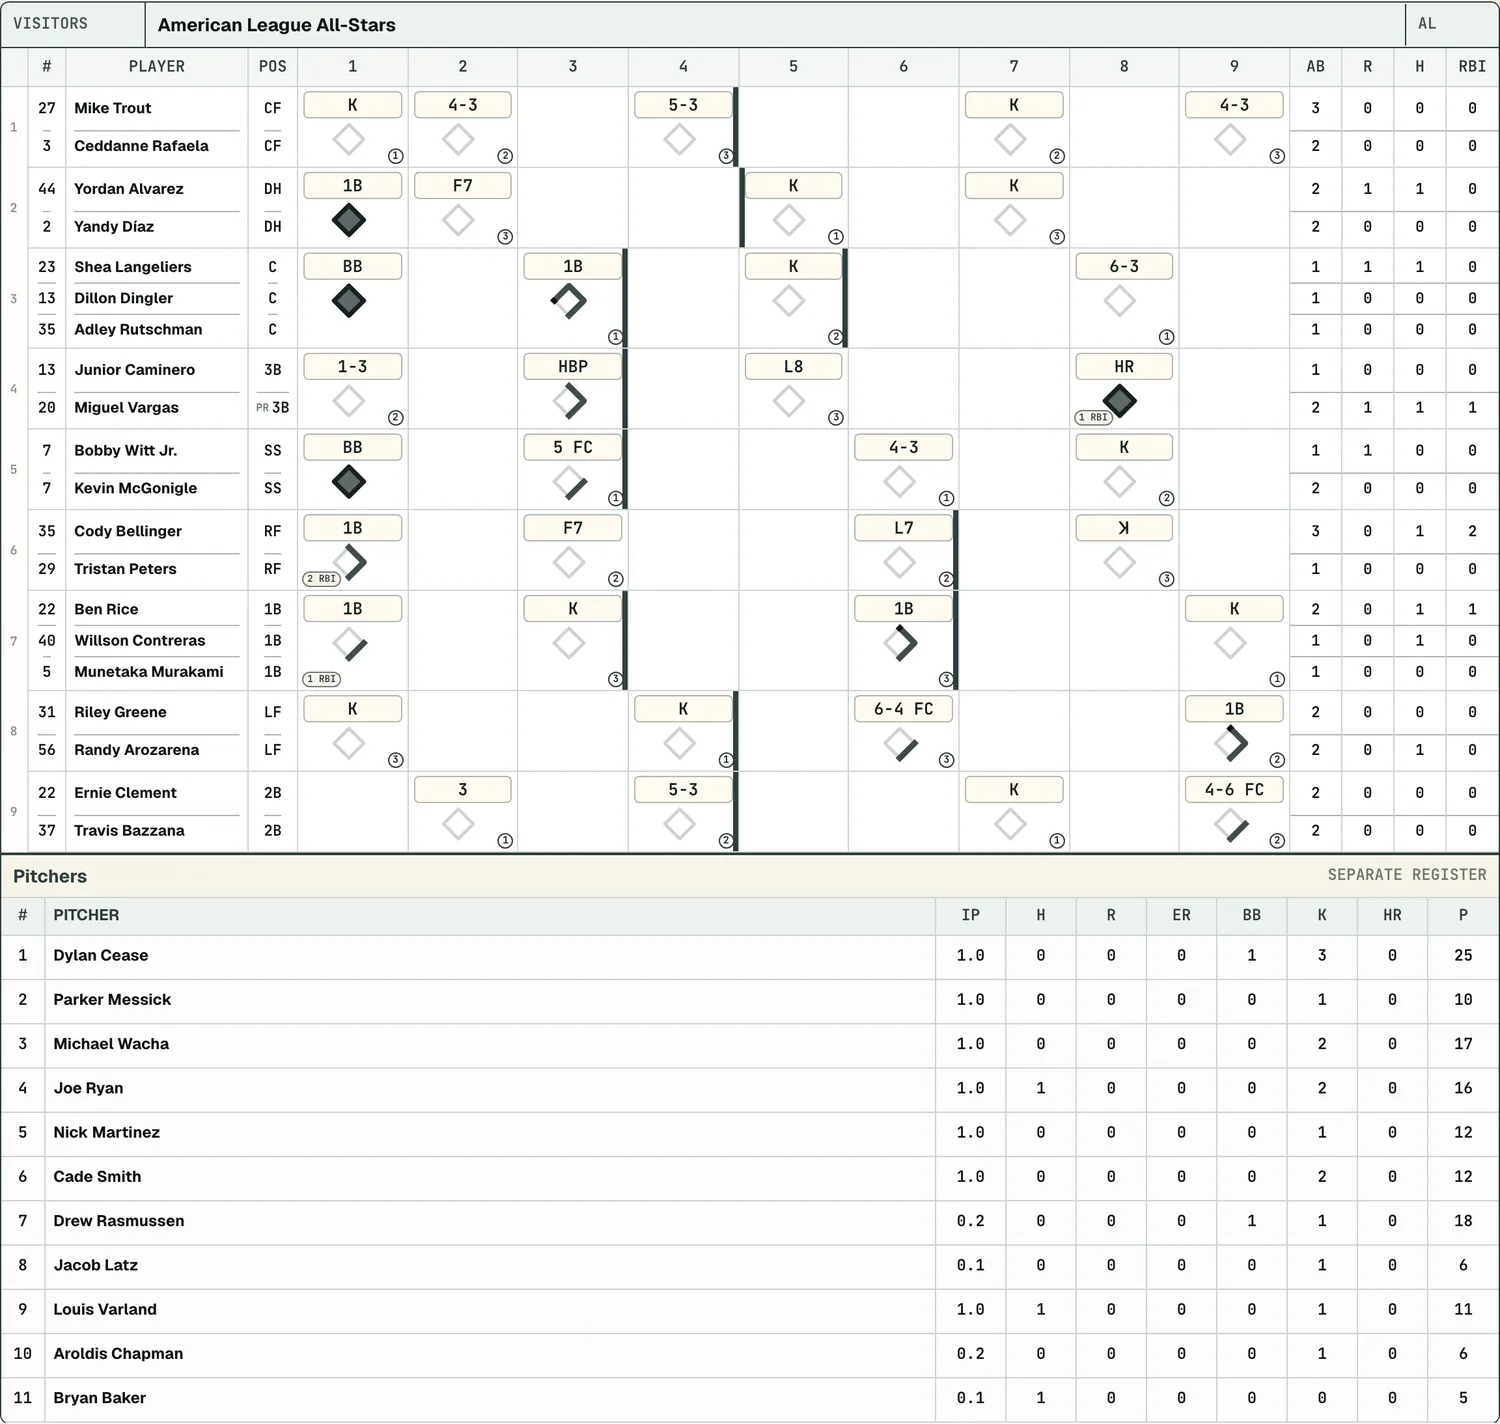Click Shea Langeliers' filled diamond in inning 1

click(x=348, y=301)
